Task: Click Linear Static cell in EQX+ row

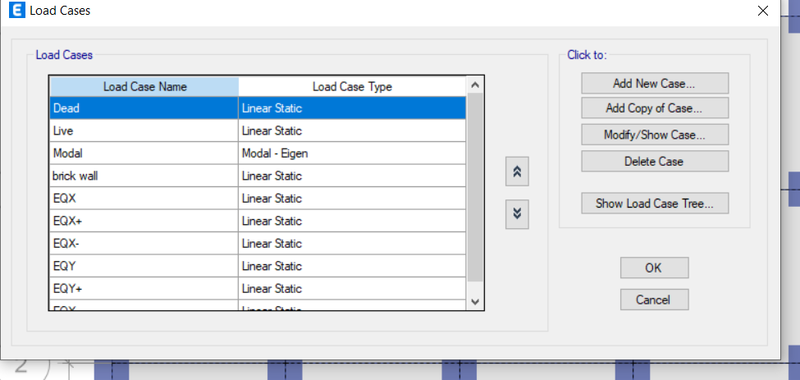Action: [352, 220]
